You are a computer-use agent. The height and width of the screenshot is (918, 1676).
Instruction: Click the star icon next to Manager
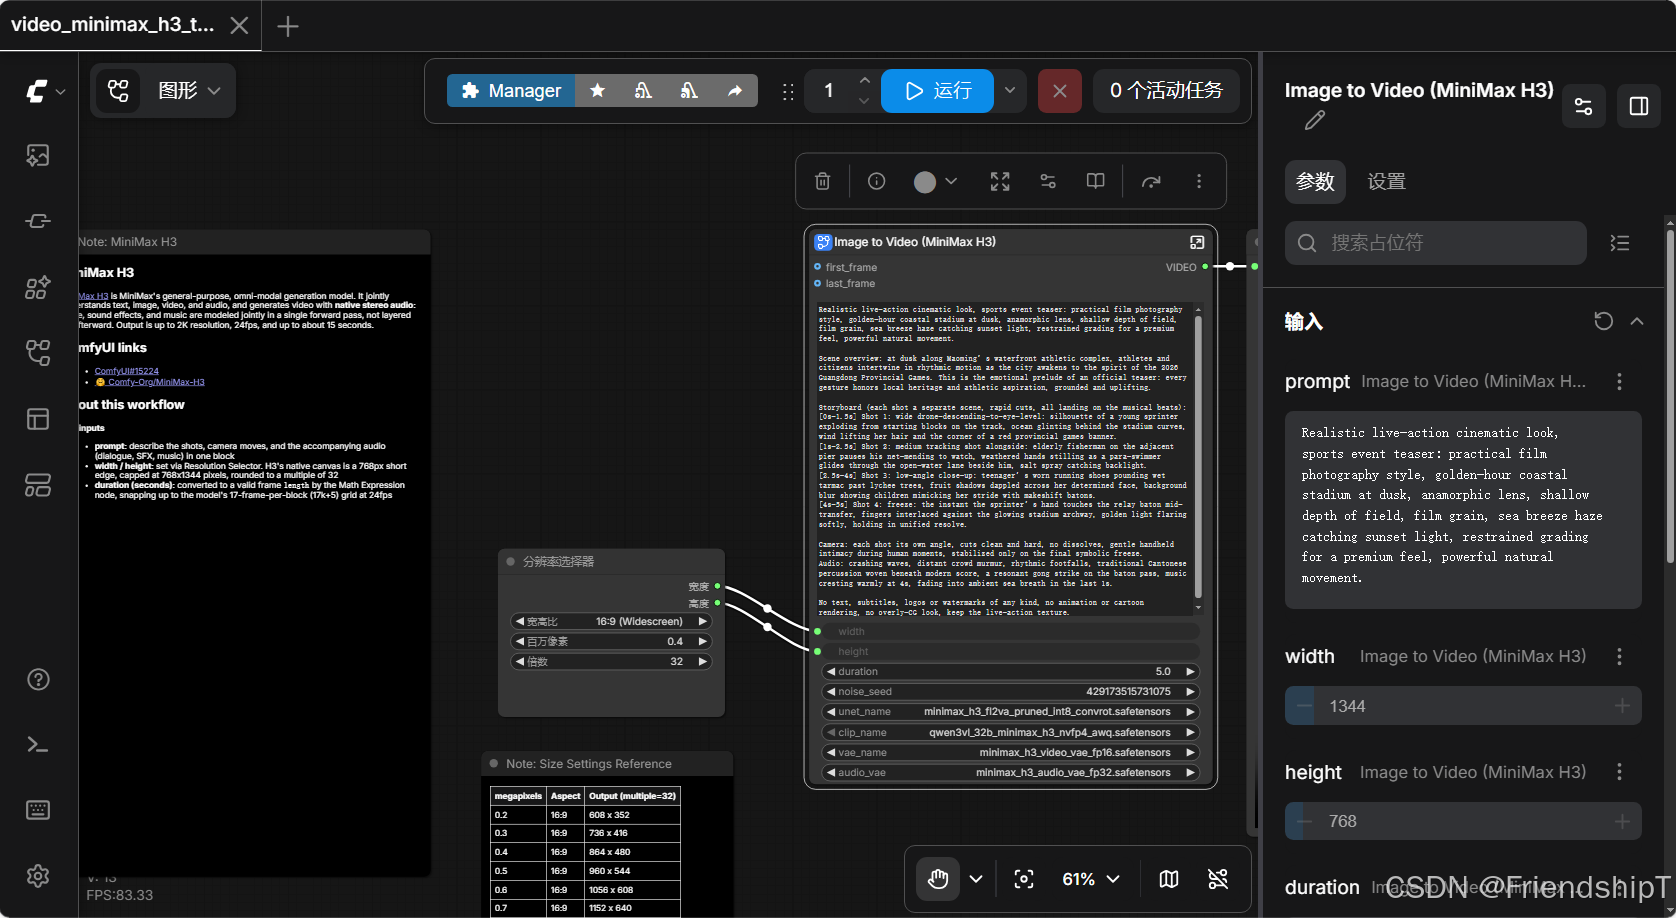pos(598,91)
